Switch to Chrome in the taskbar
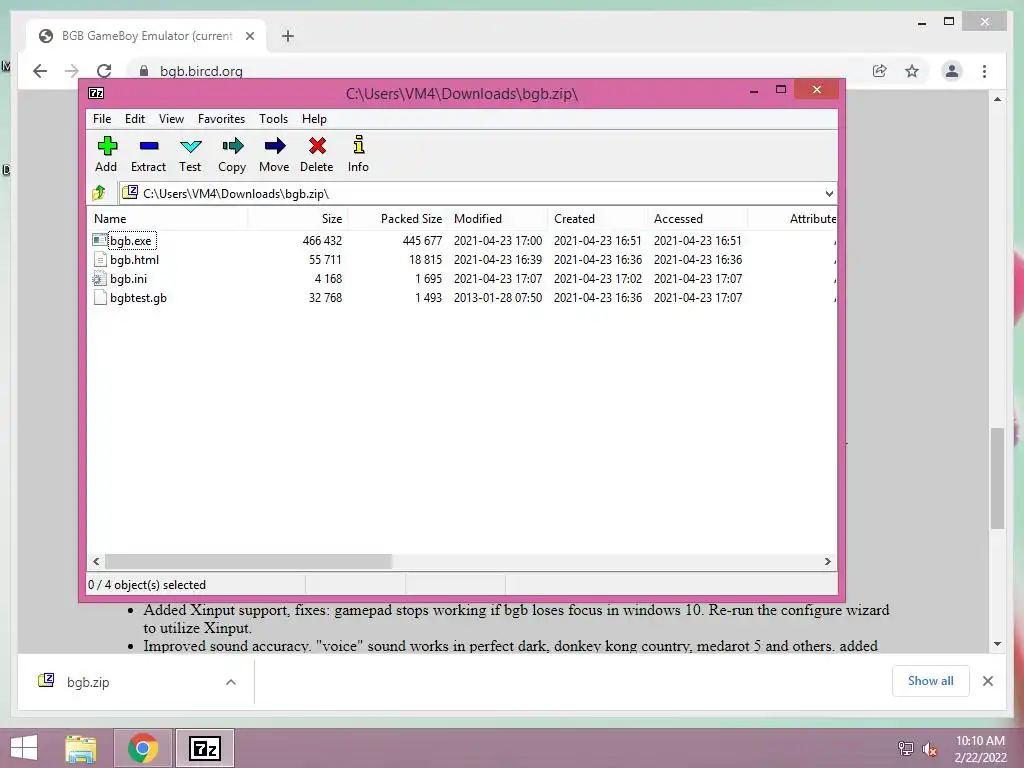This screenshot has height=768, width=1024. click(143, 748)
